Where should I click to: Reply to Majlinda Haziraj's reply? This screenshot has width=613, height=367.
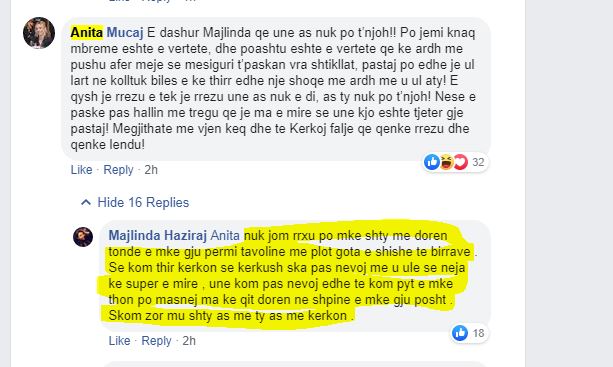click(156, 340)
